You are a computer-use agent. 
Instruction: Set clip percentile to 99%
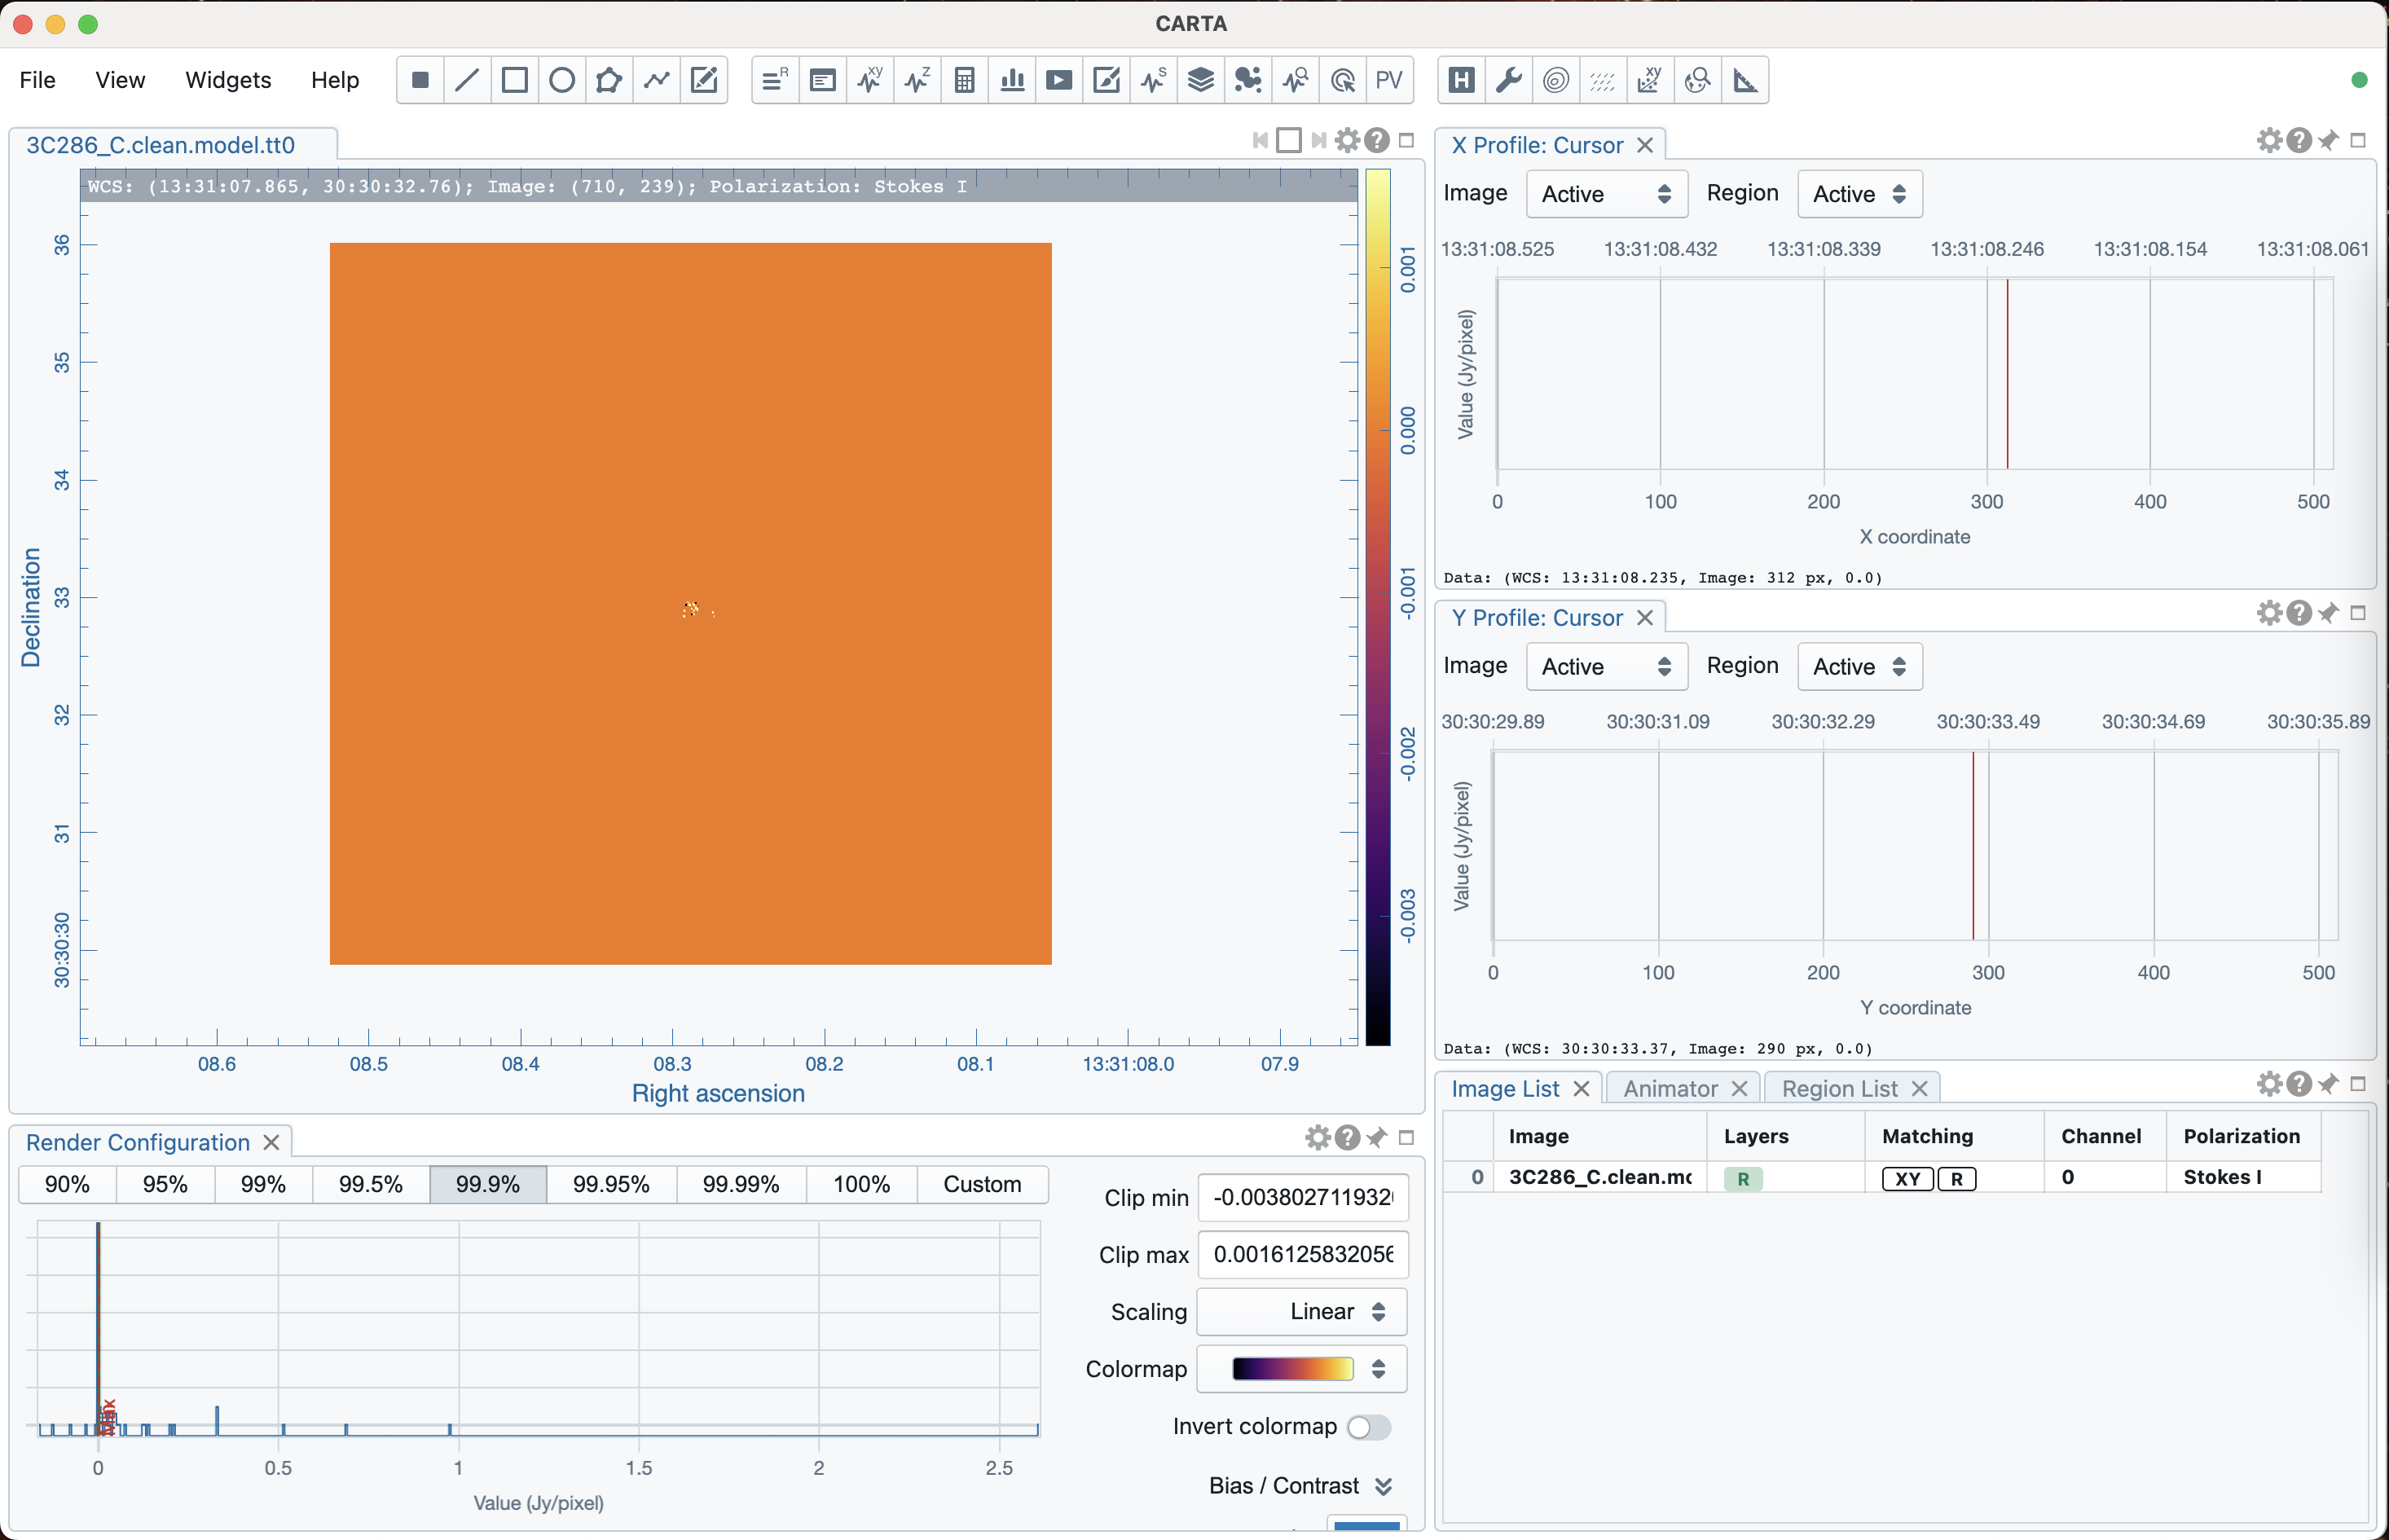point(263,1185)
